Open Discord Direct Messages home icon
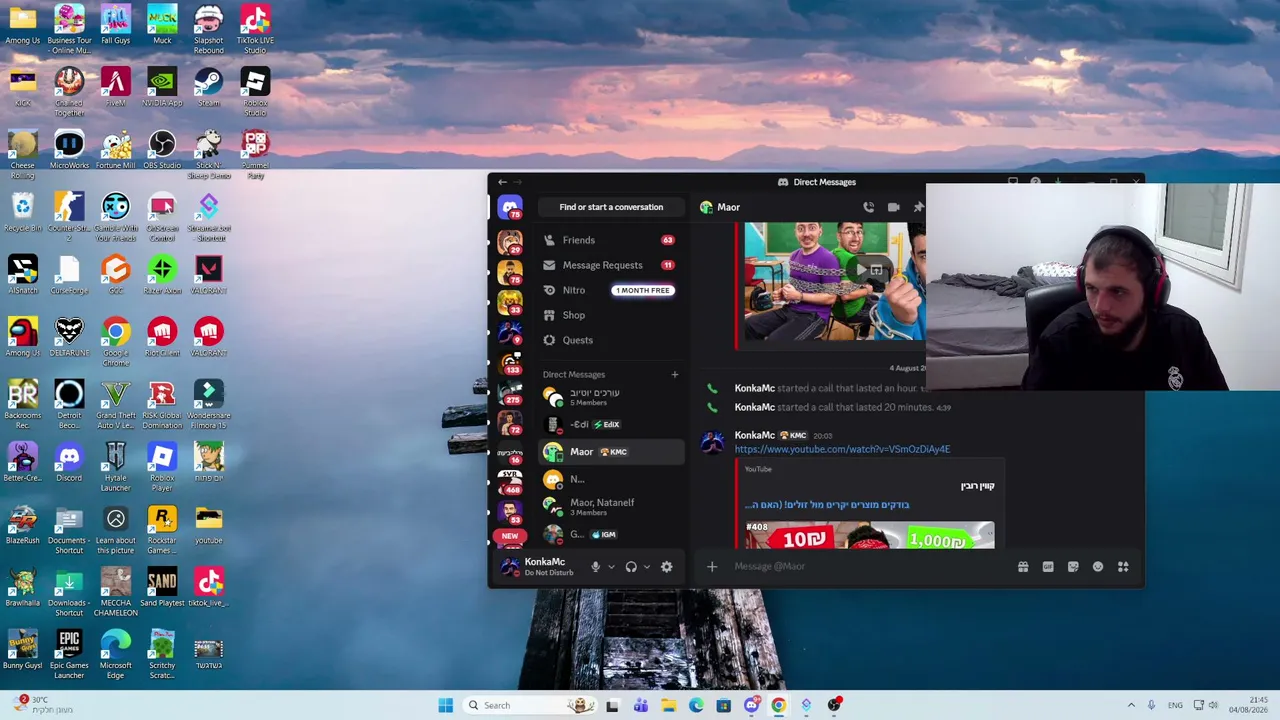 (510, 208)
